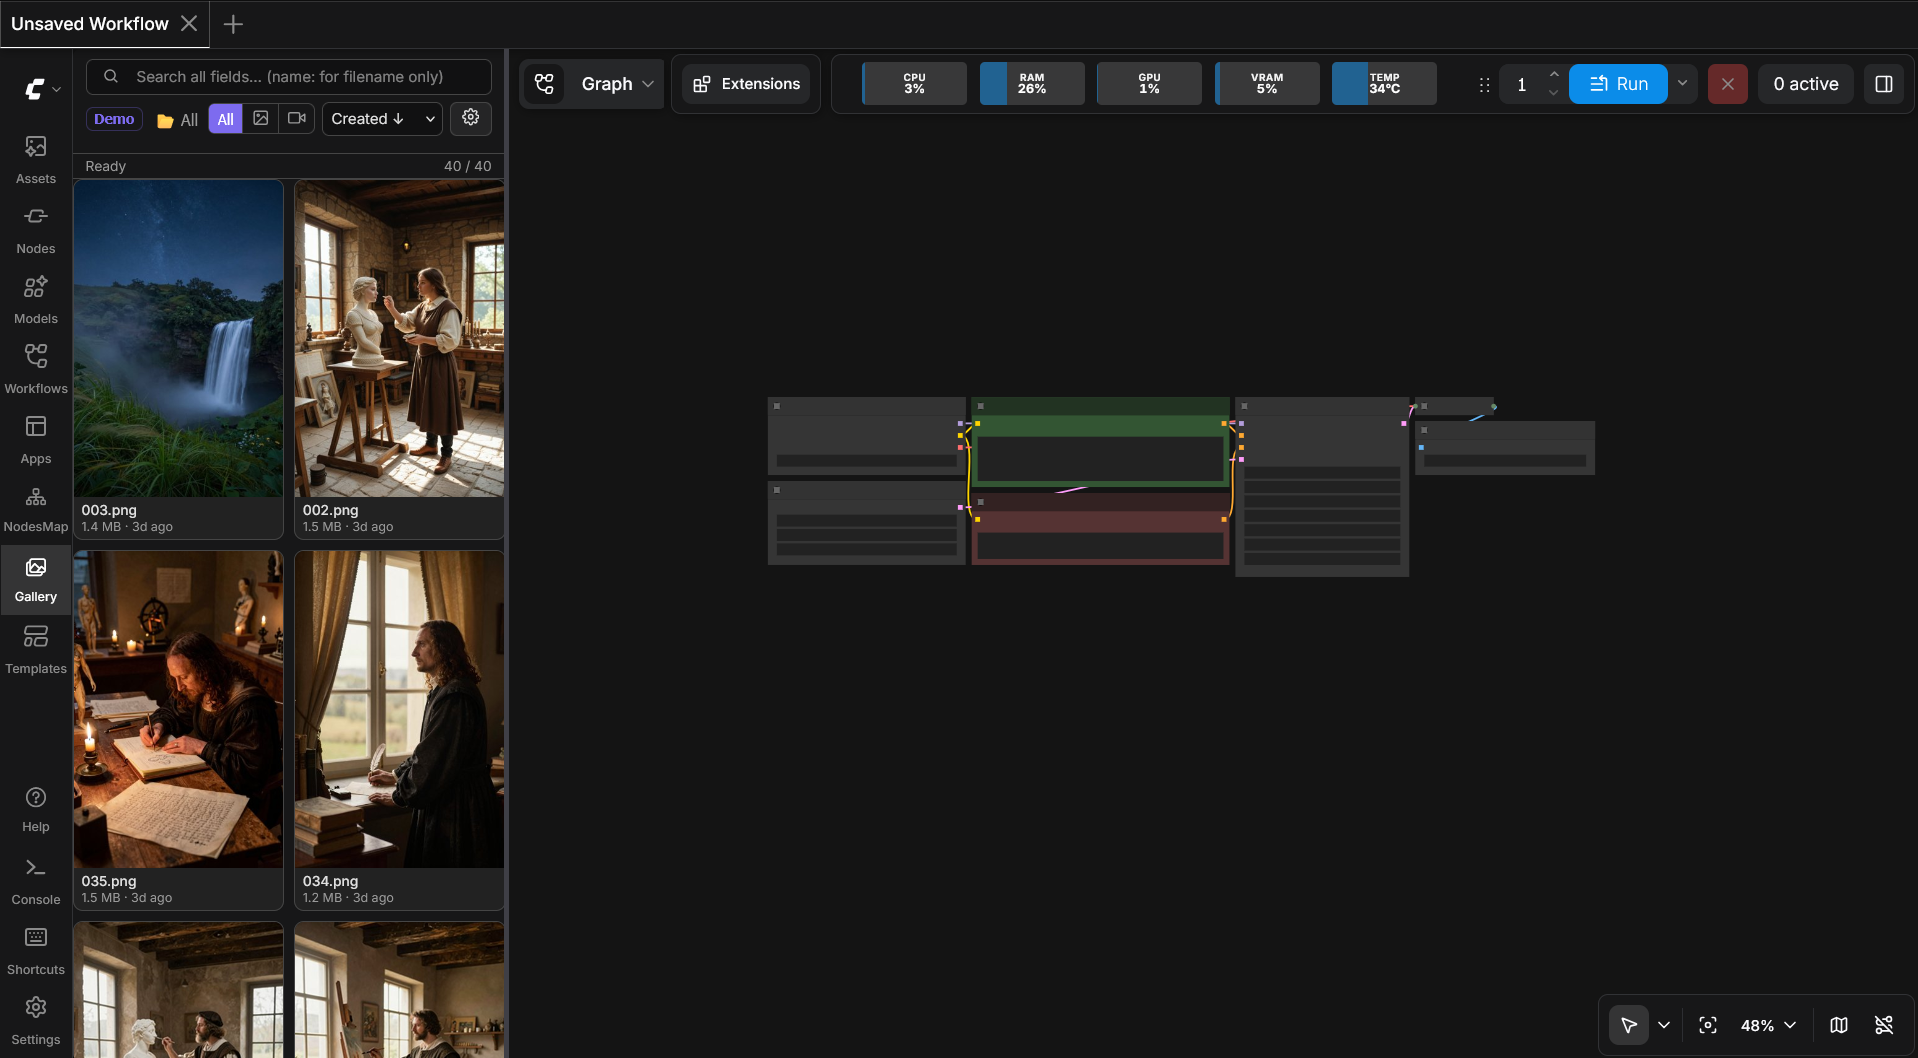The height and width of the screenshot is (1058, 1918).
Task: Click the fit view icon
Action: [x=1708, y=1025]
